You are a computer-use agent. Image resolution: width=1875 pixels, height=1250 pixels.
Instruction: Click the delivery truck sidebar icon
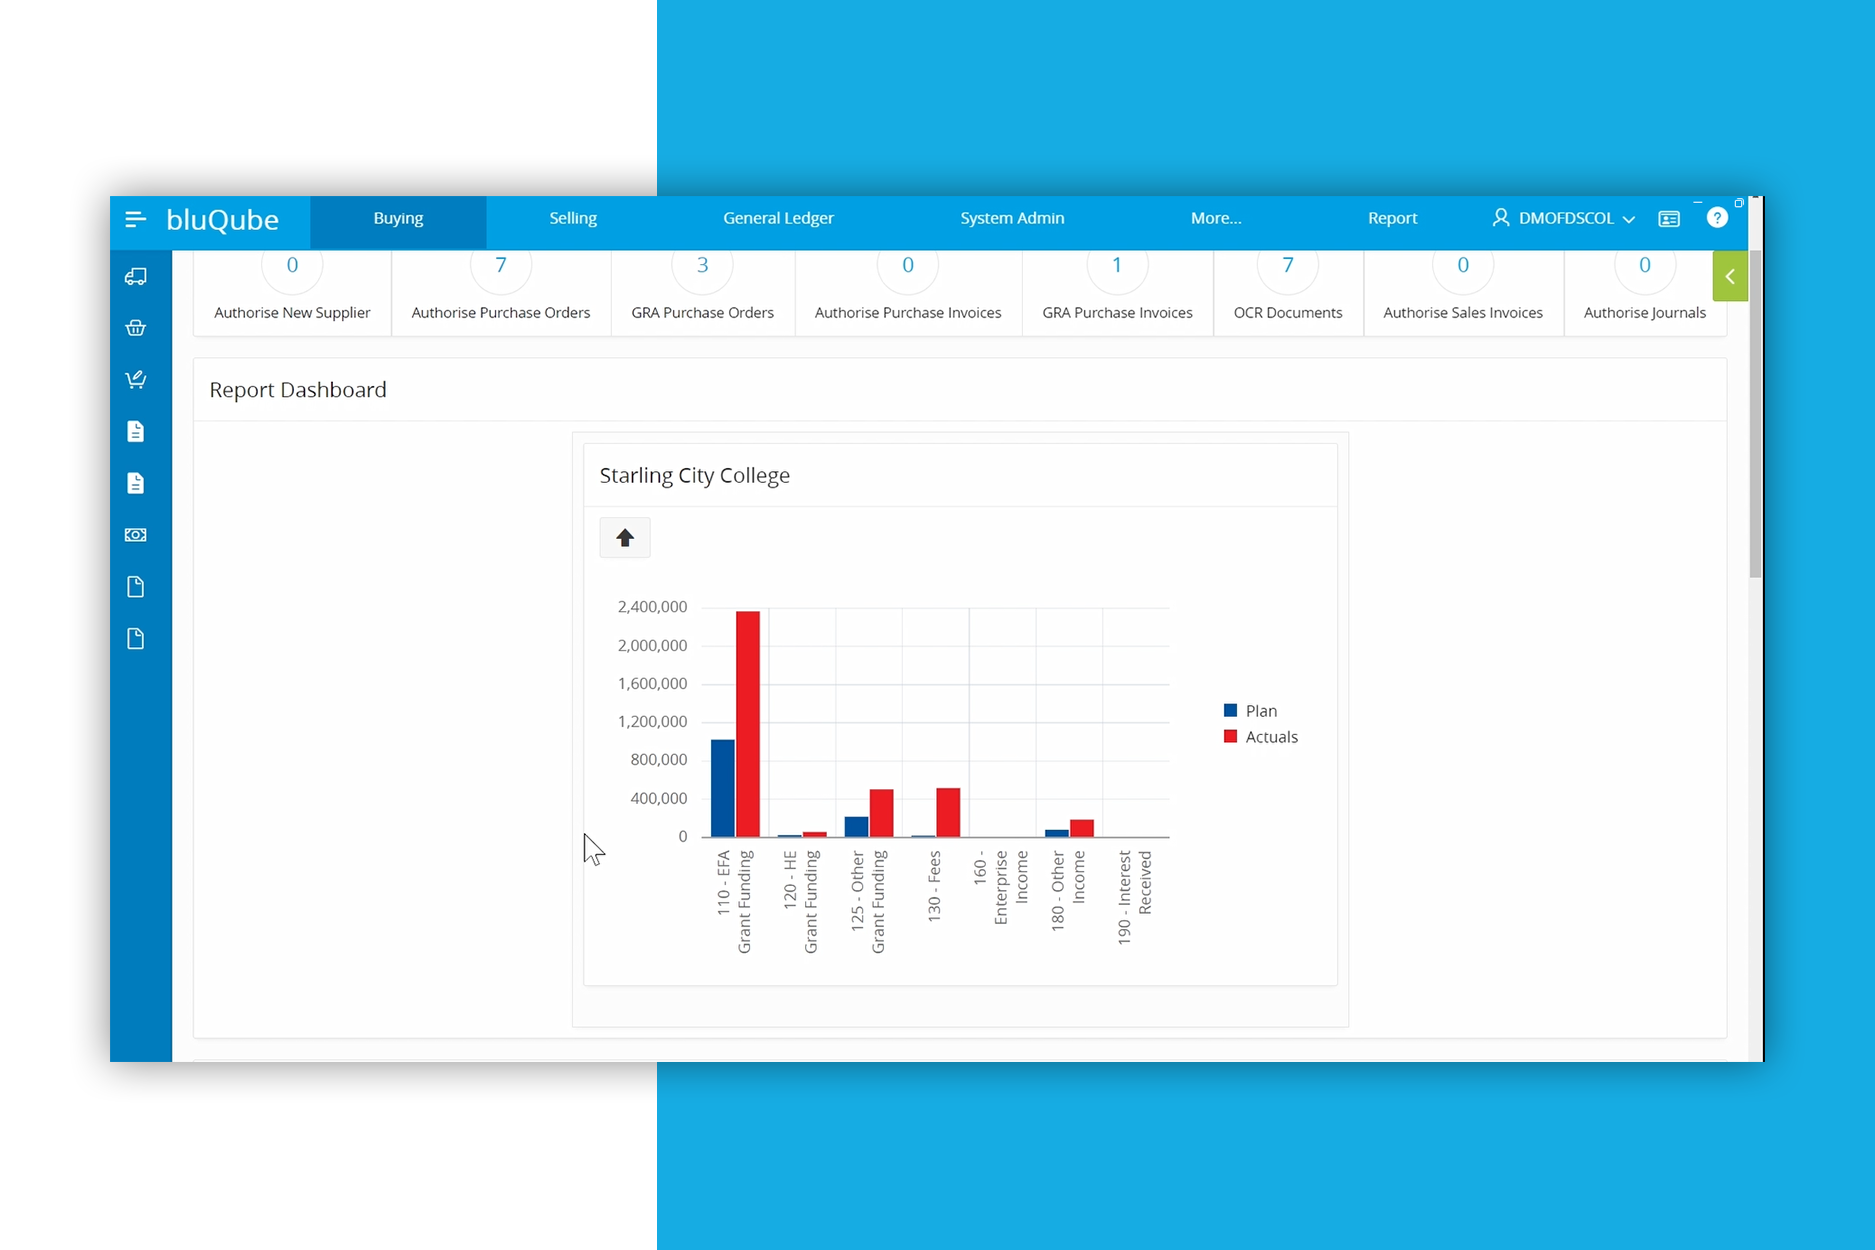136,277
